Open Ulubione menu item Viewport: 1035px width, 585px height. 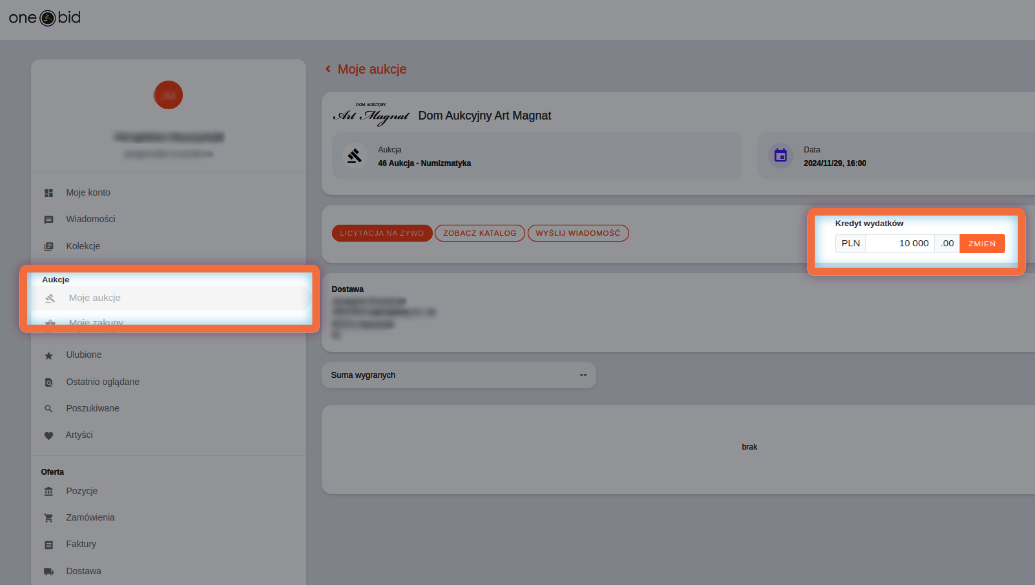(84, 355)
